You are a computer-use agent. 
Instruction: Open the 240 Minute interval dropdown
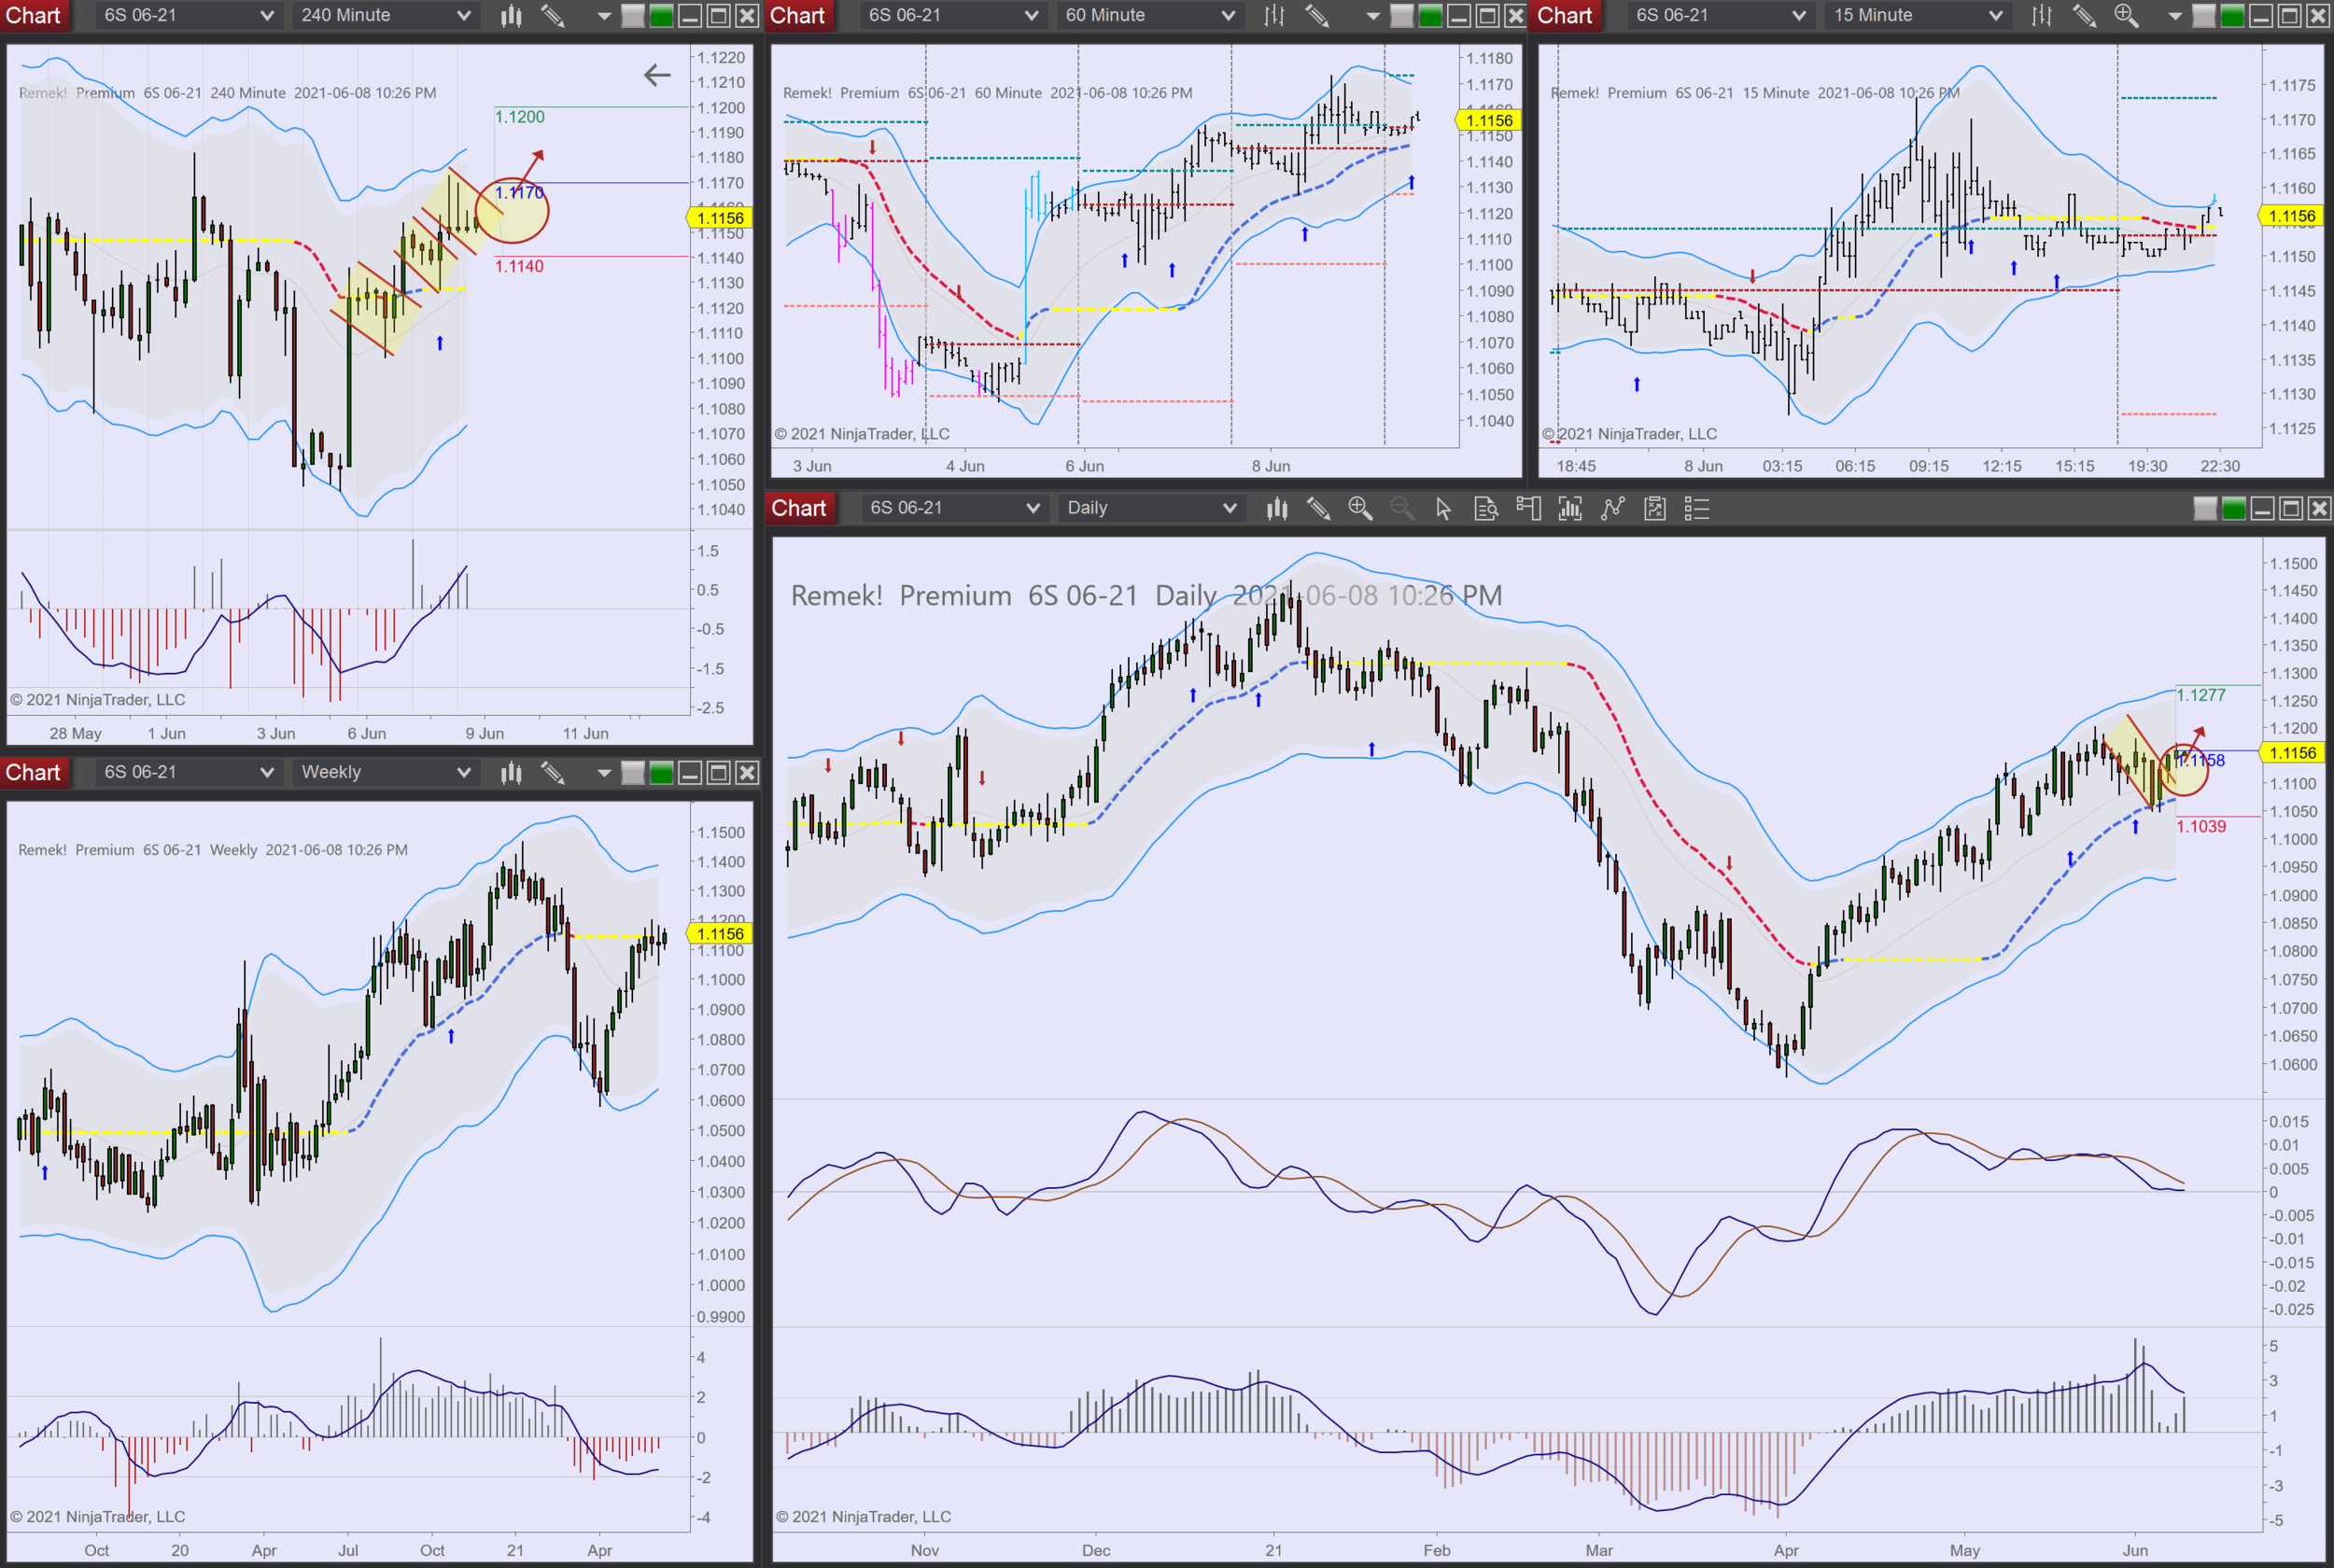tap(385, 15)
